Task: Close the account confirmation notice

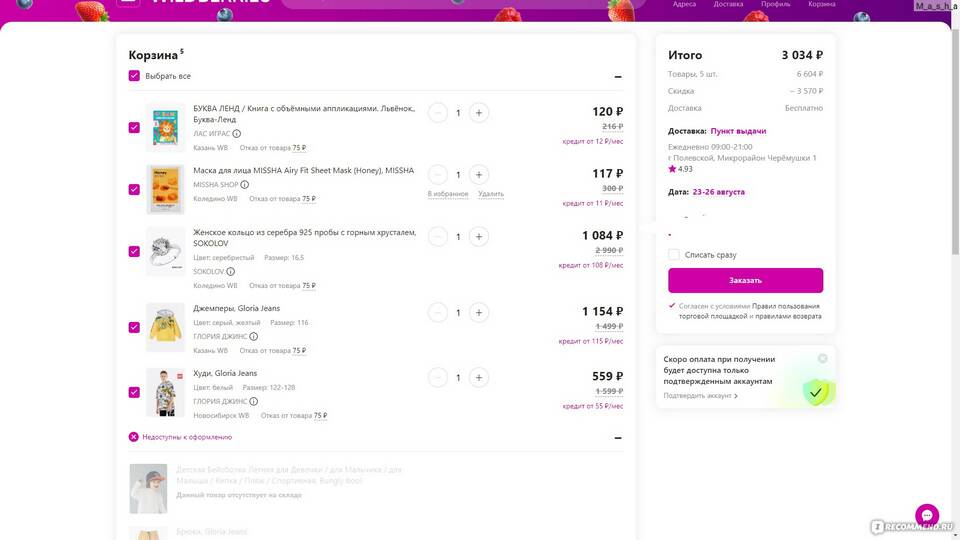Action: [822, 358]
